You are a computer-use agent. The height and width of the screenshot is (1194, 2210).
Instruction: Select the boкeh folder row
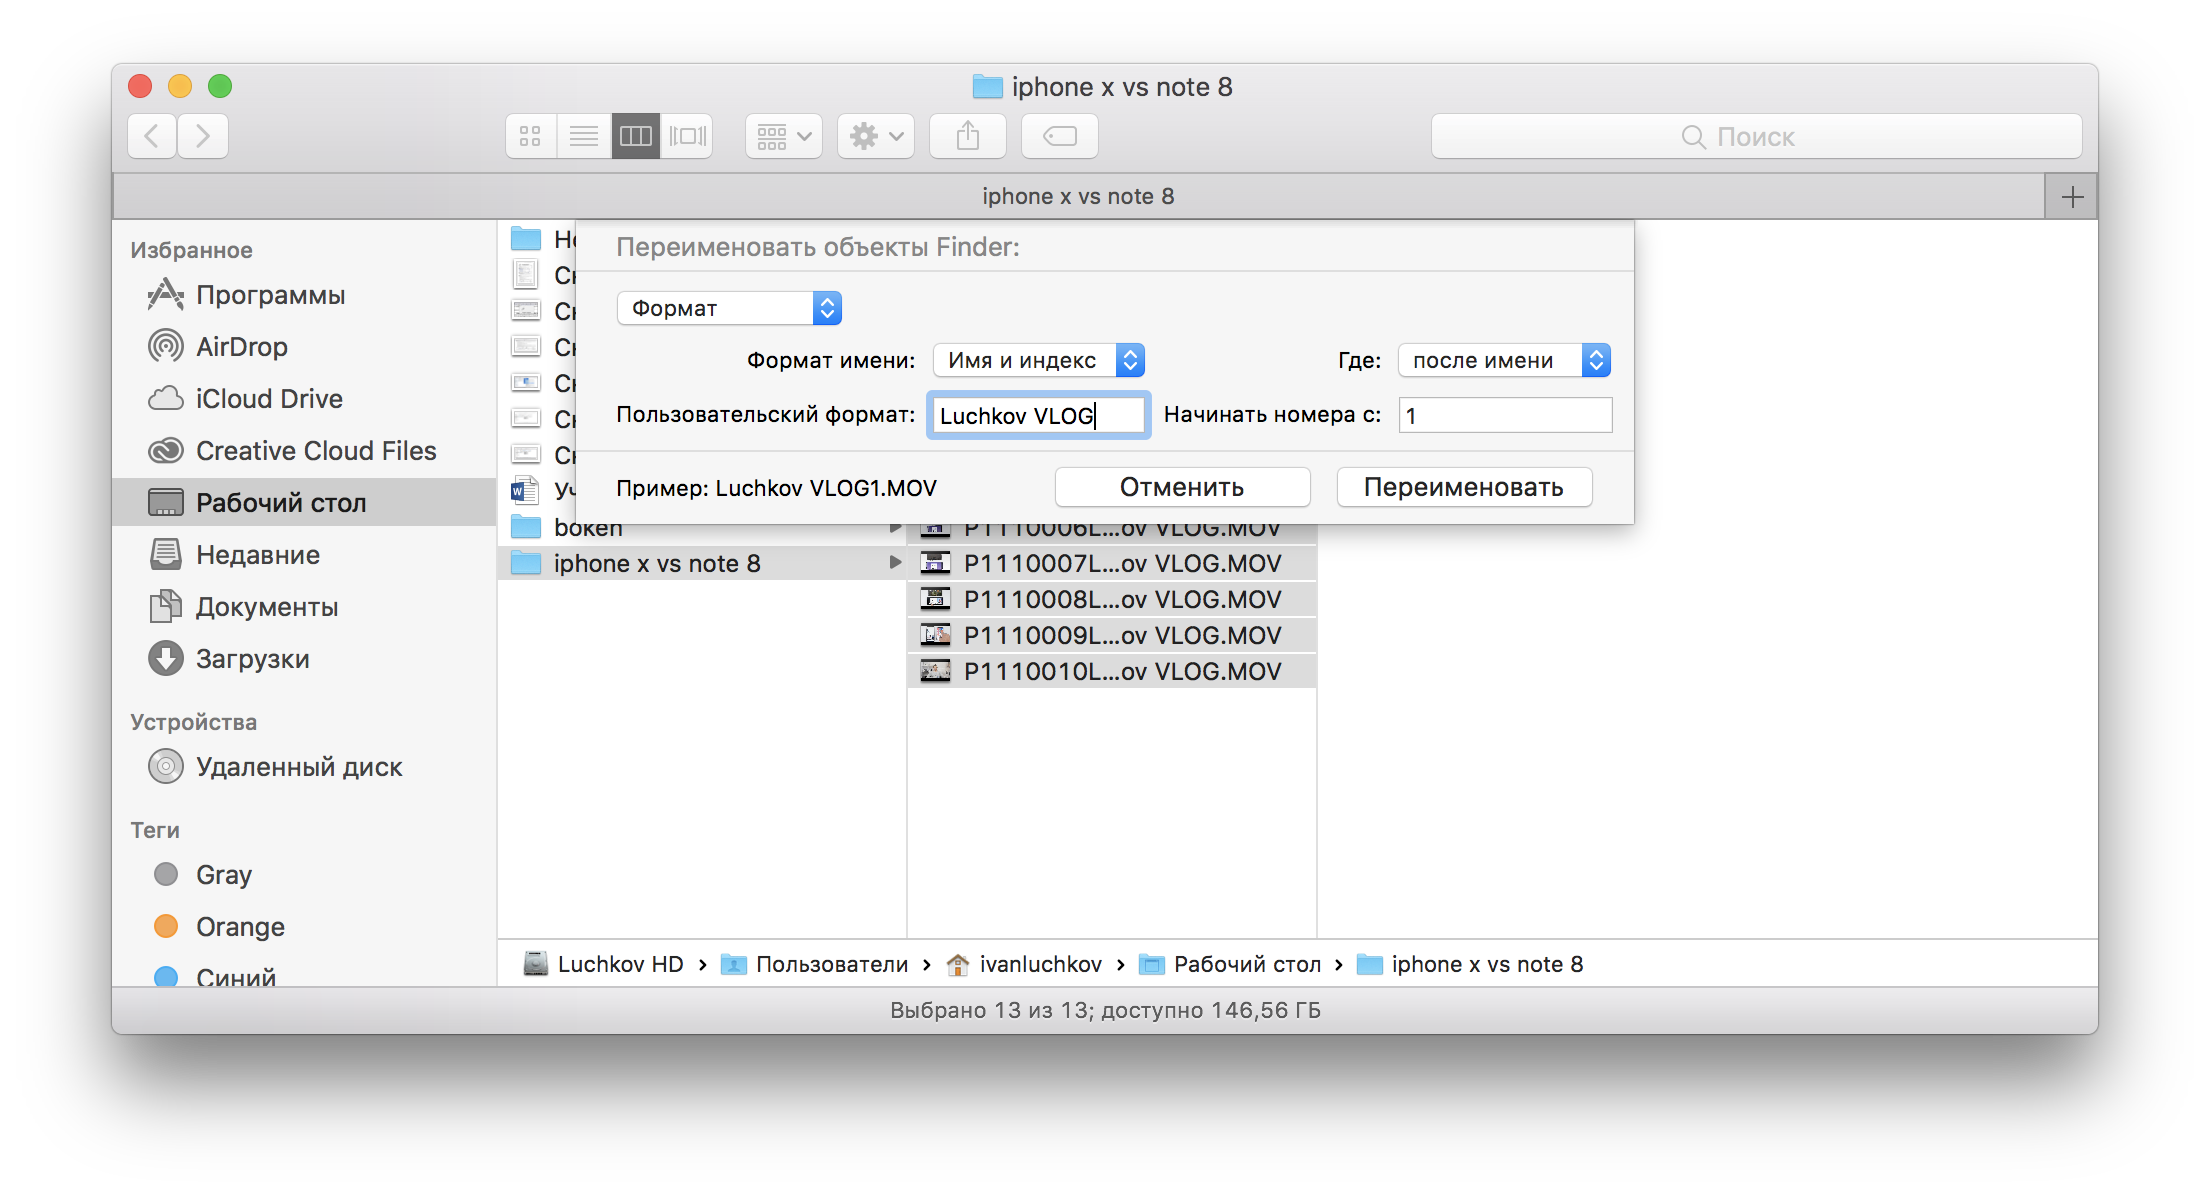(x=703, y=530)
